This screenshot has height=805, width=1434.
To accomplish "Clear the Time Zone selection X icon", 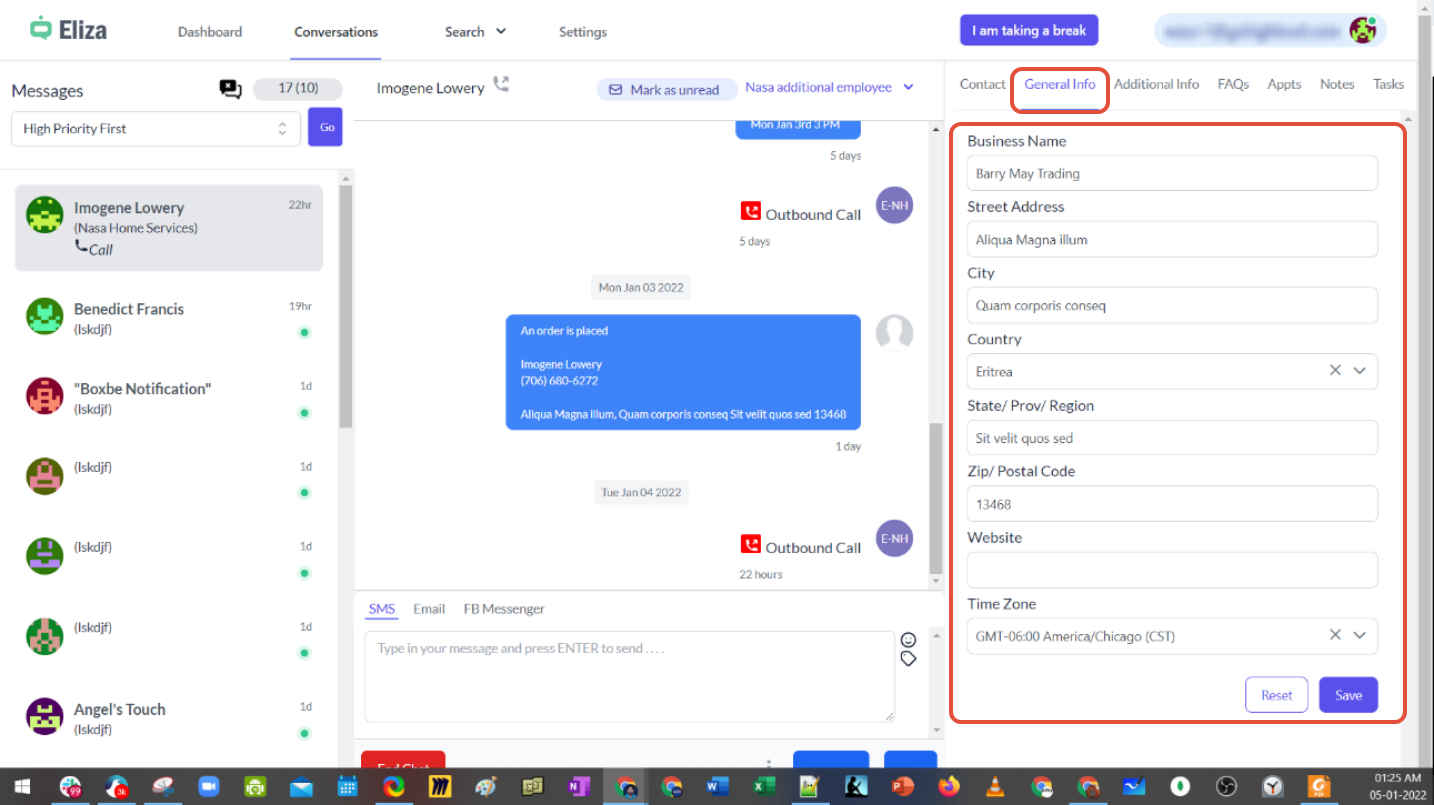I will 1335,635.
